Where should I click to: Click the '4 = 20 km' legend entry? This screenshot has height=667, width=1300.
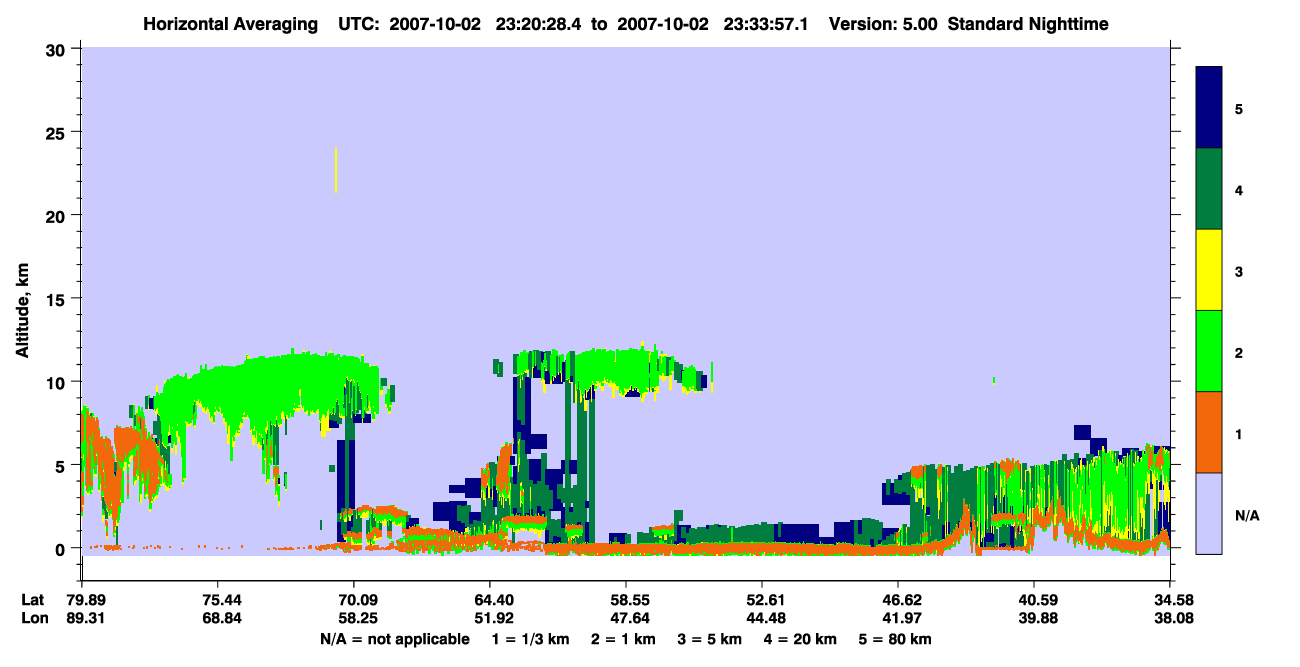click(800, 639)
